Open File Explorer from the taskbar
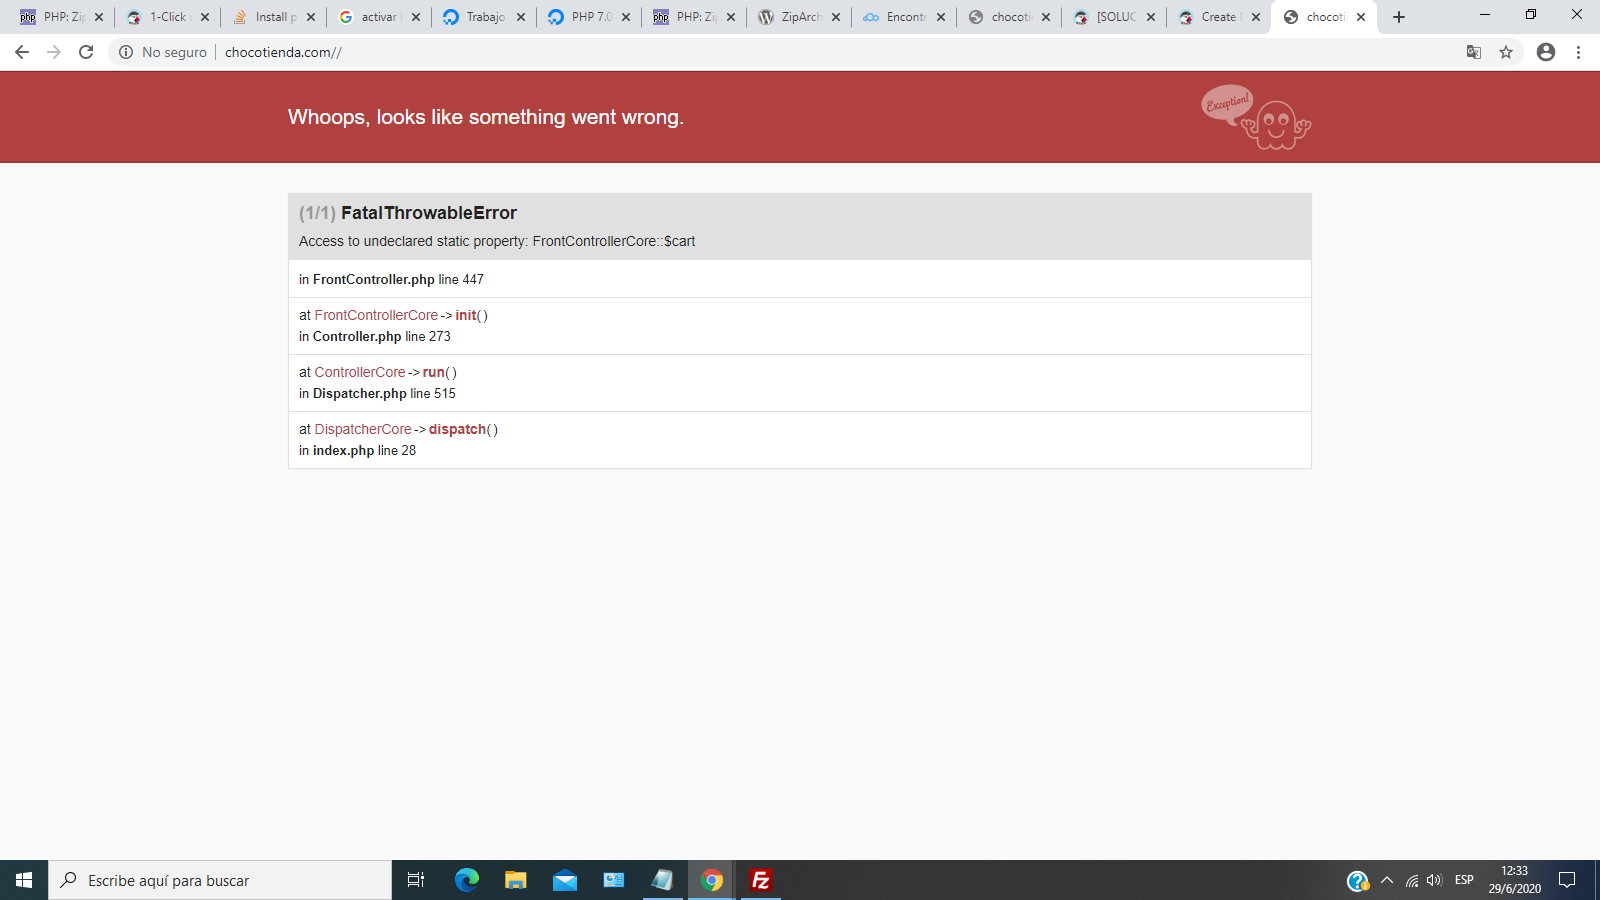Screen dimensions: 1600x900 pos(516,880)
